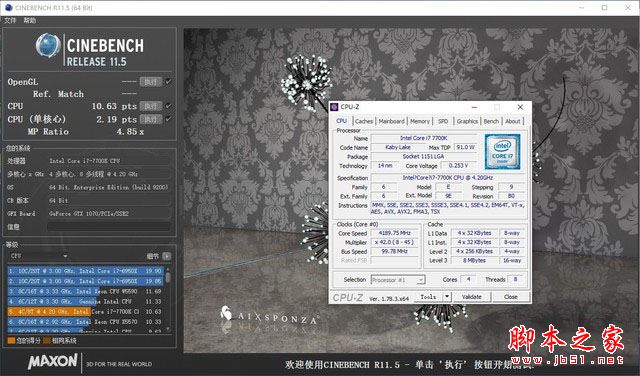640x376 pixels.
Task: Open the 文件 (File) menu
Action: [10, 20]
